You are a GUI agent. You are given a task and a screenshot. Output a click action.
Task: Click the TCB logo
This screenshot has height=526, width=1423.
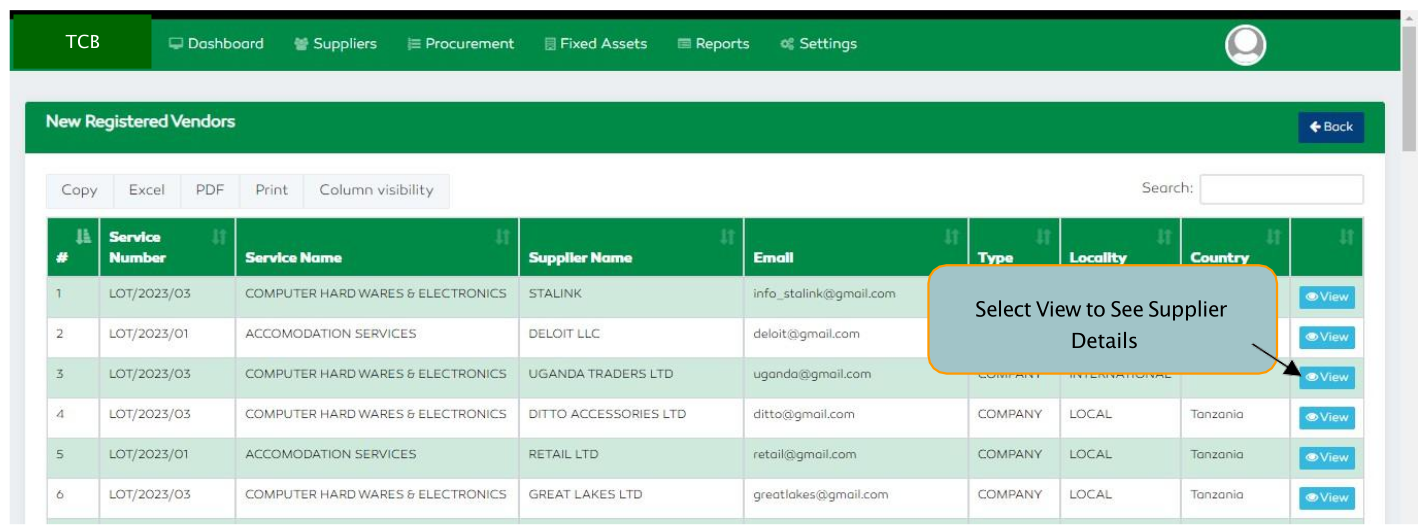tap(82, 42)
